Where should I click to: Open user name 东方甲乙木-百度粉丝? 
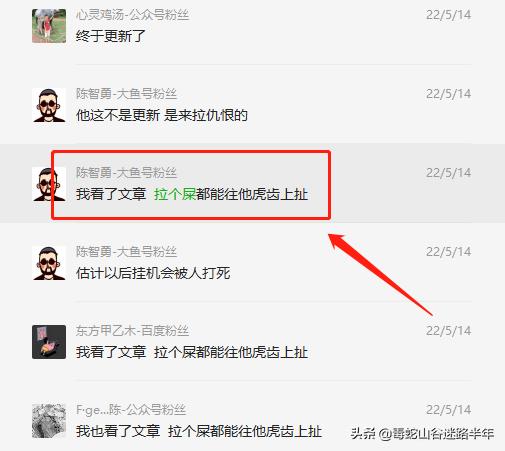coord(132,331)
